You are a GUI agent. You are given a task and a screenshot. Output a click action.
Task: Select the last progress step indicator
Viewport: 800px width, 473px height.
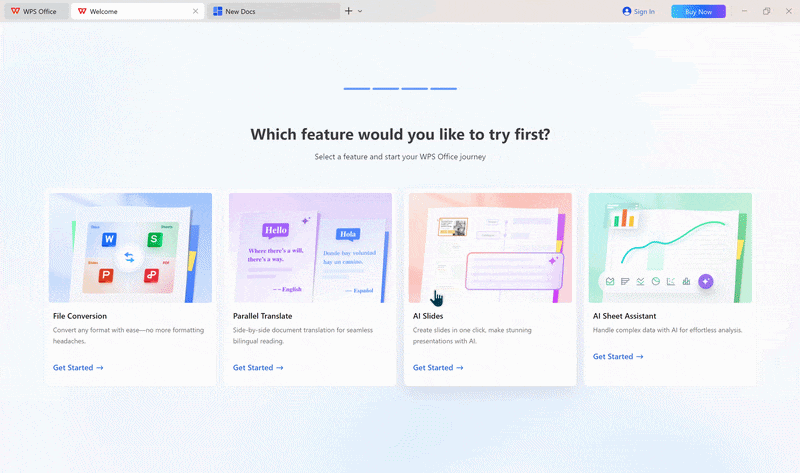tap(443, 89)
